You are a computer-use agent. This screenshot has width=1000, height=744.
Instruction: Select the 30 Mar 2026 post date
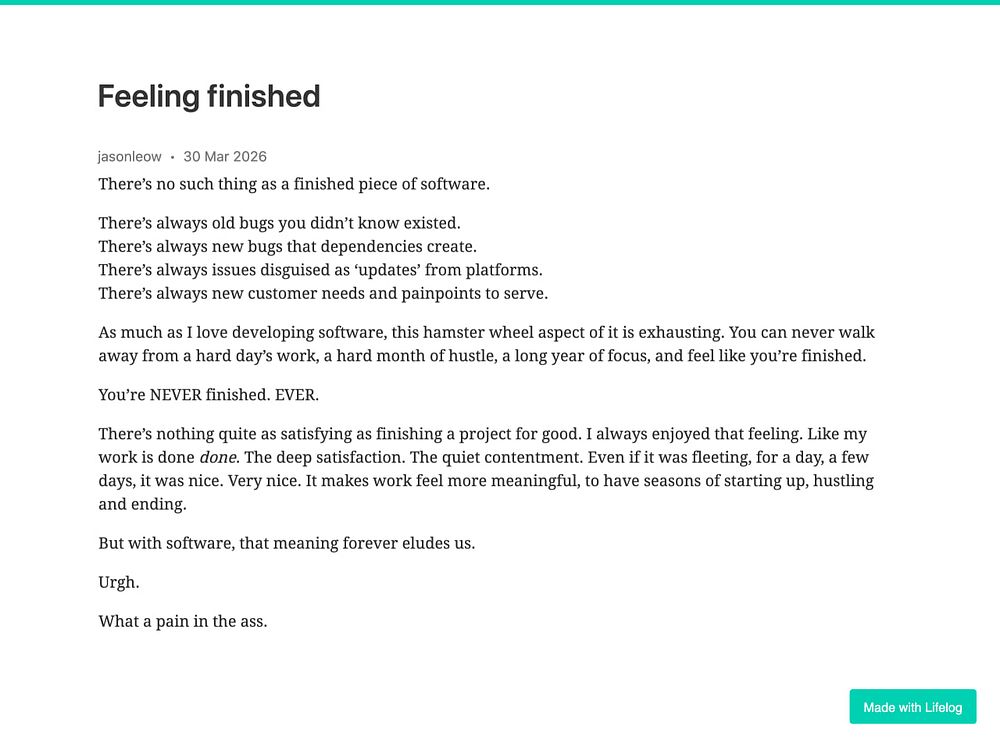[225, 157]
